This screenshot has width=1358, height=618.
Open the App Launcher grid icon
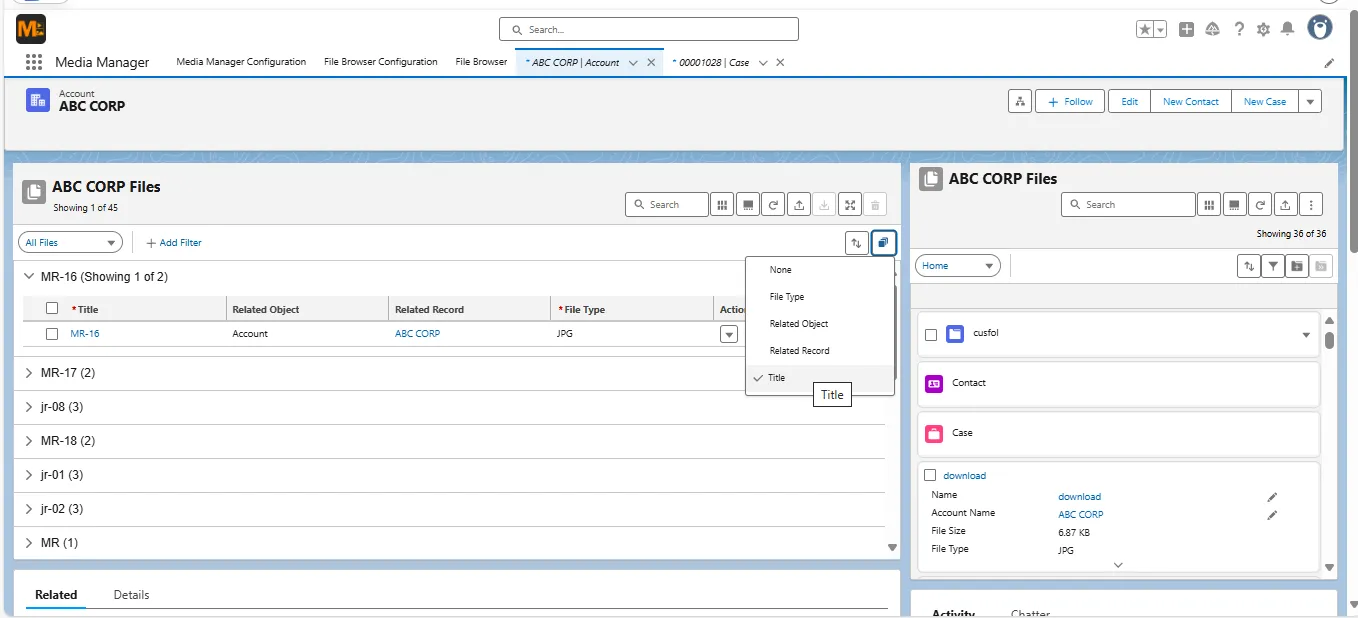pos(34,62)
